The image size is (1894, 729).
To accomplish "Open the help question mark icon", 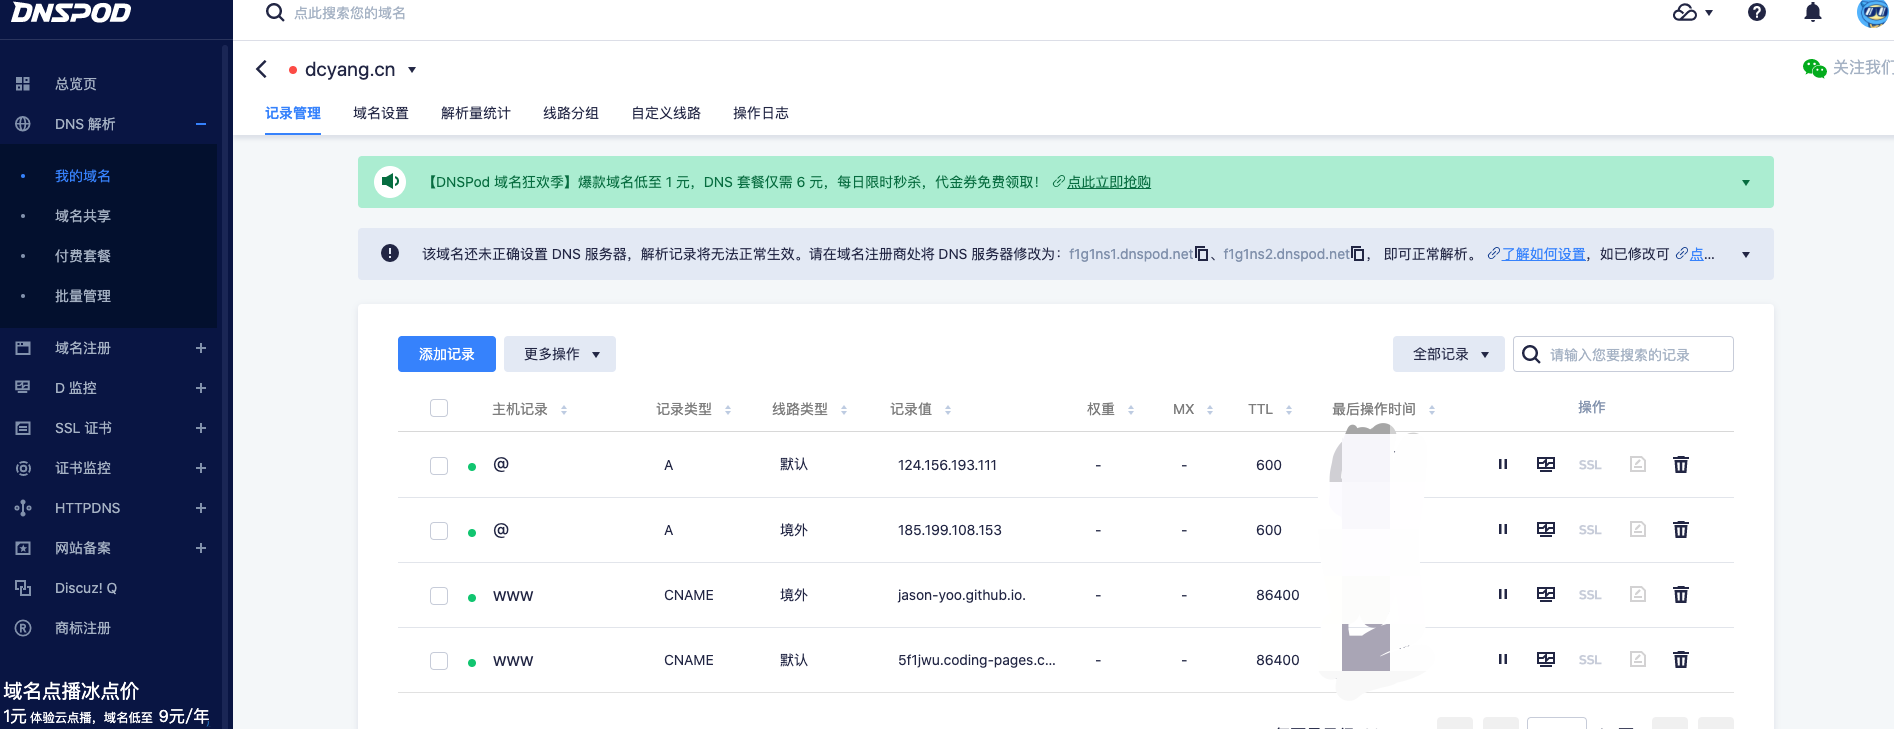I will pos(1756,12).
